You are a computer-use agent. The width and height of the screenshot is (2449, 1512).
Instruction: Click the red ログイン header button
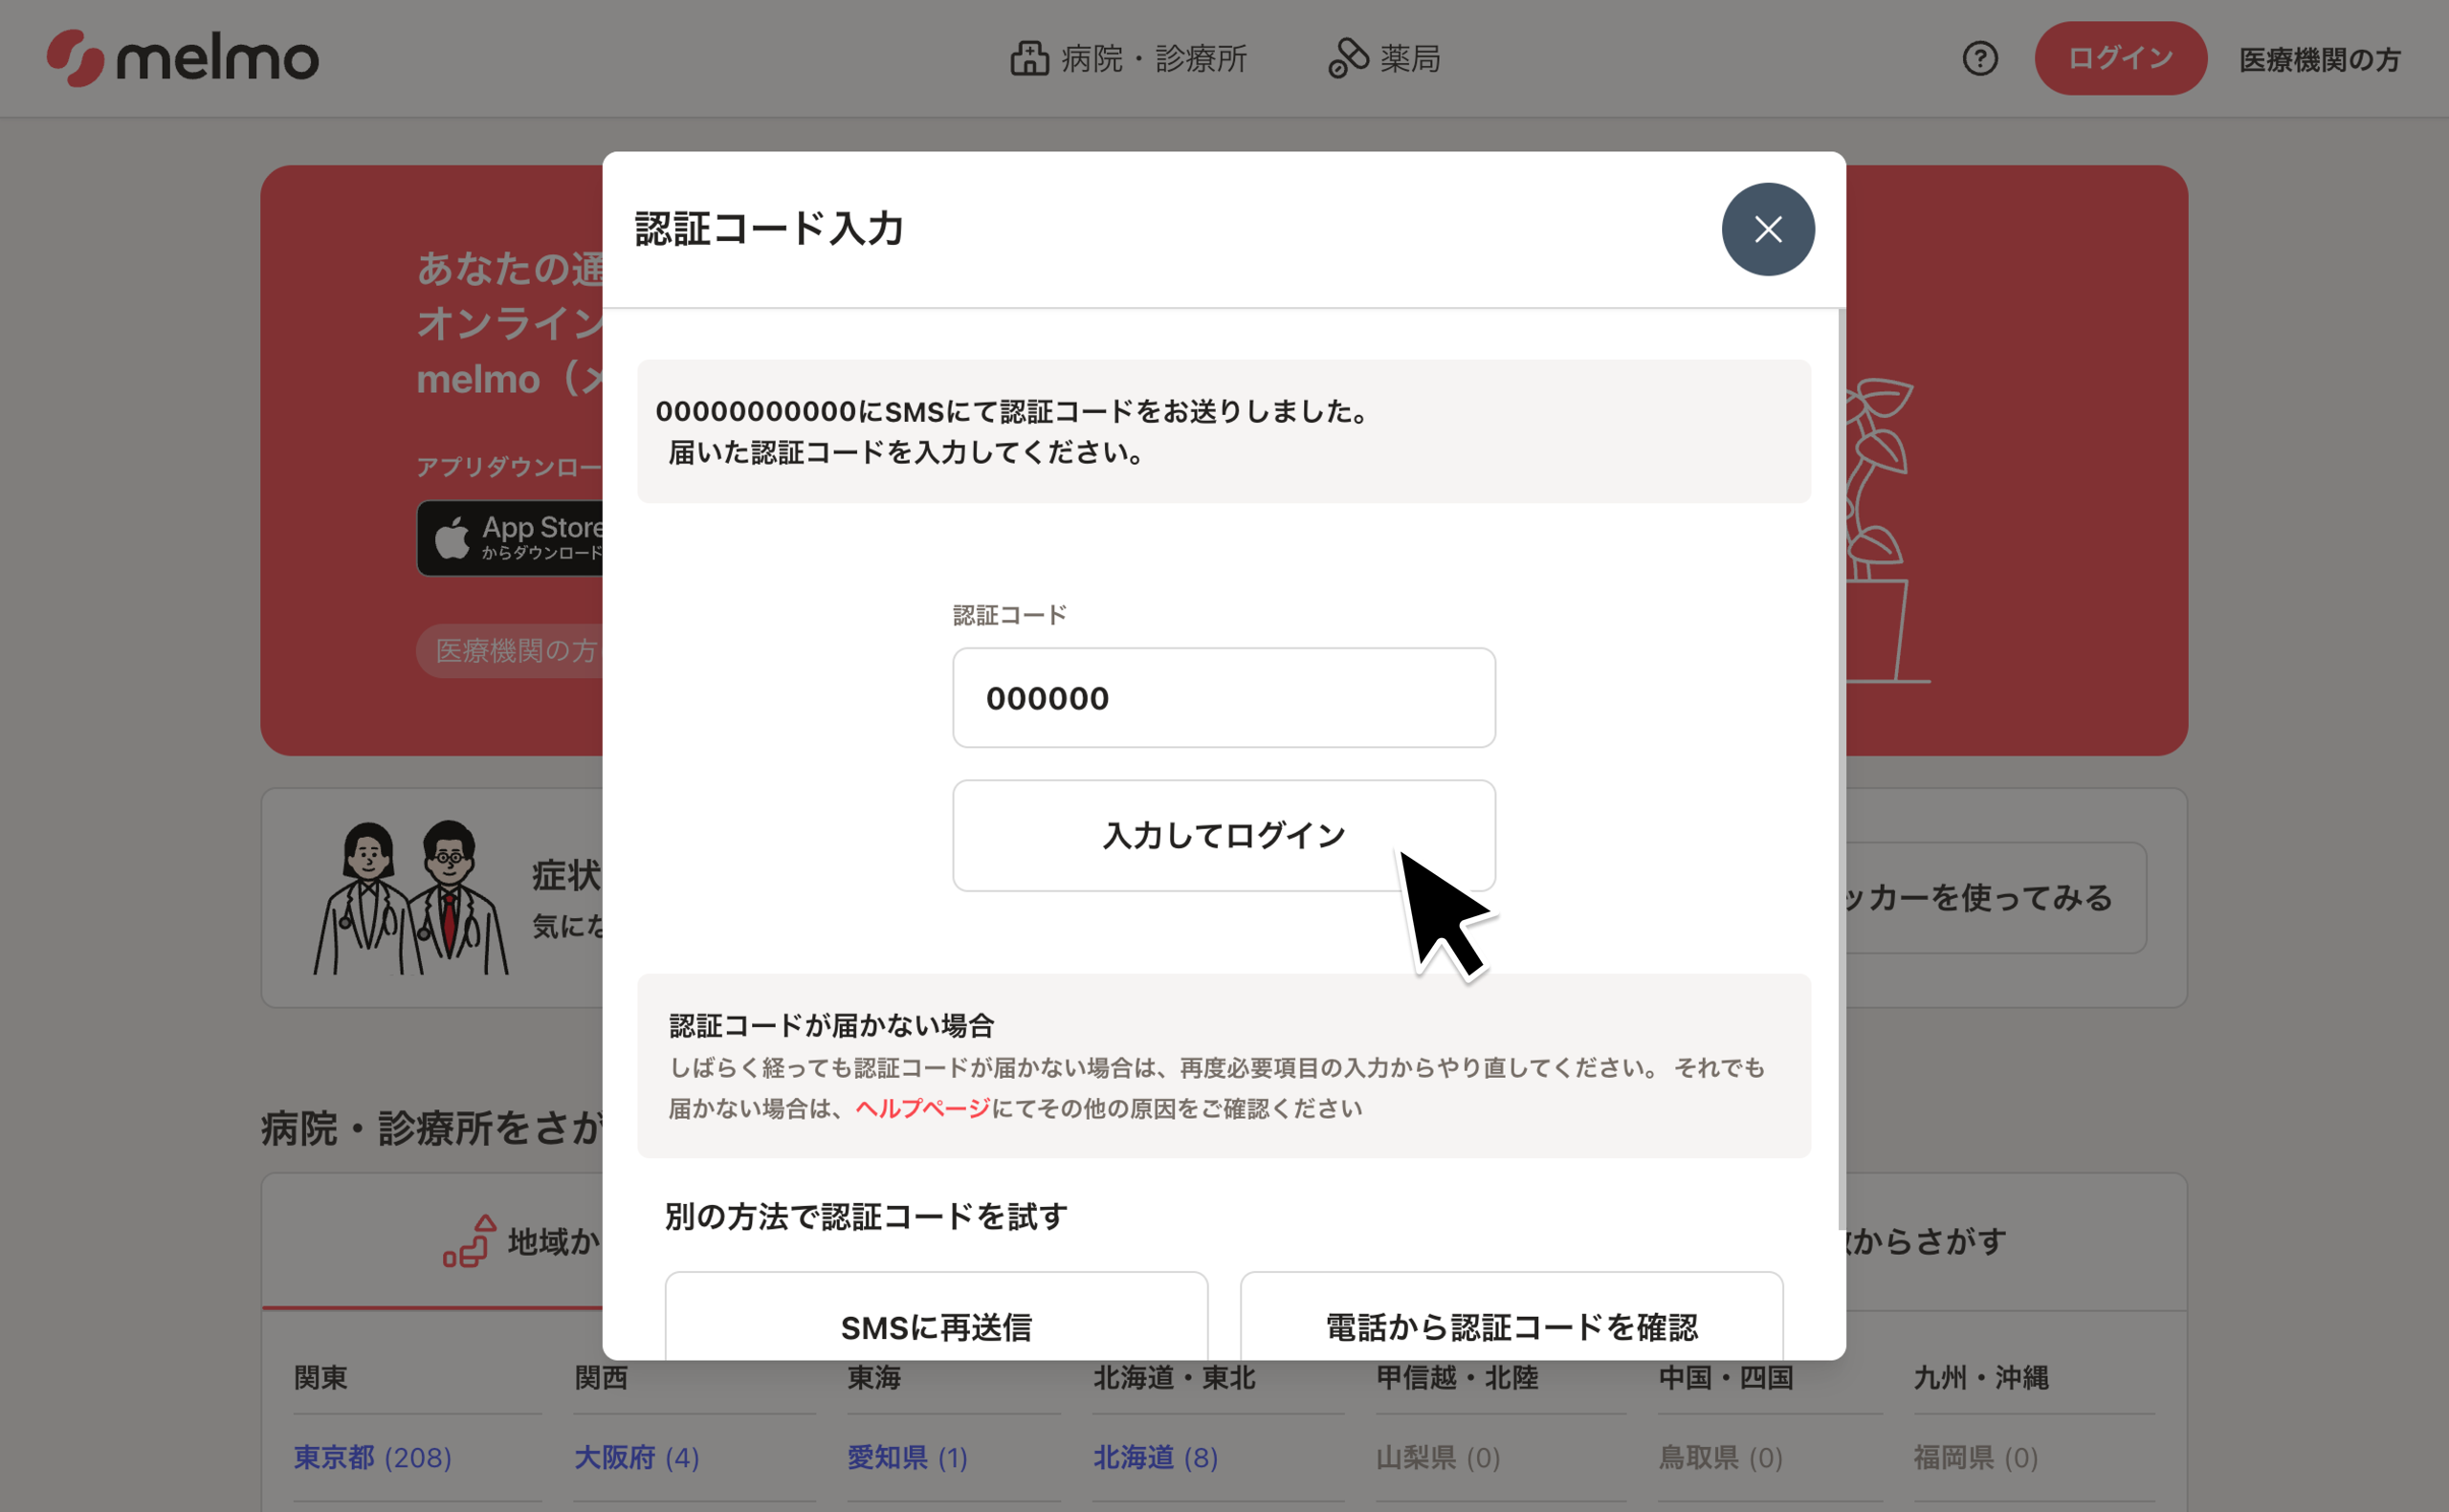(2119, 58)
